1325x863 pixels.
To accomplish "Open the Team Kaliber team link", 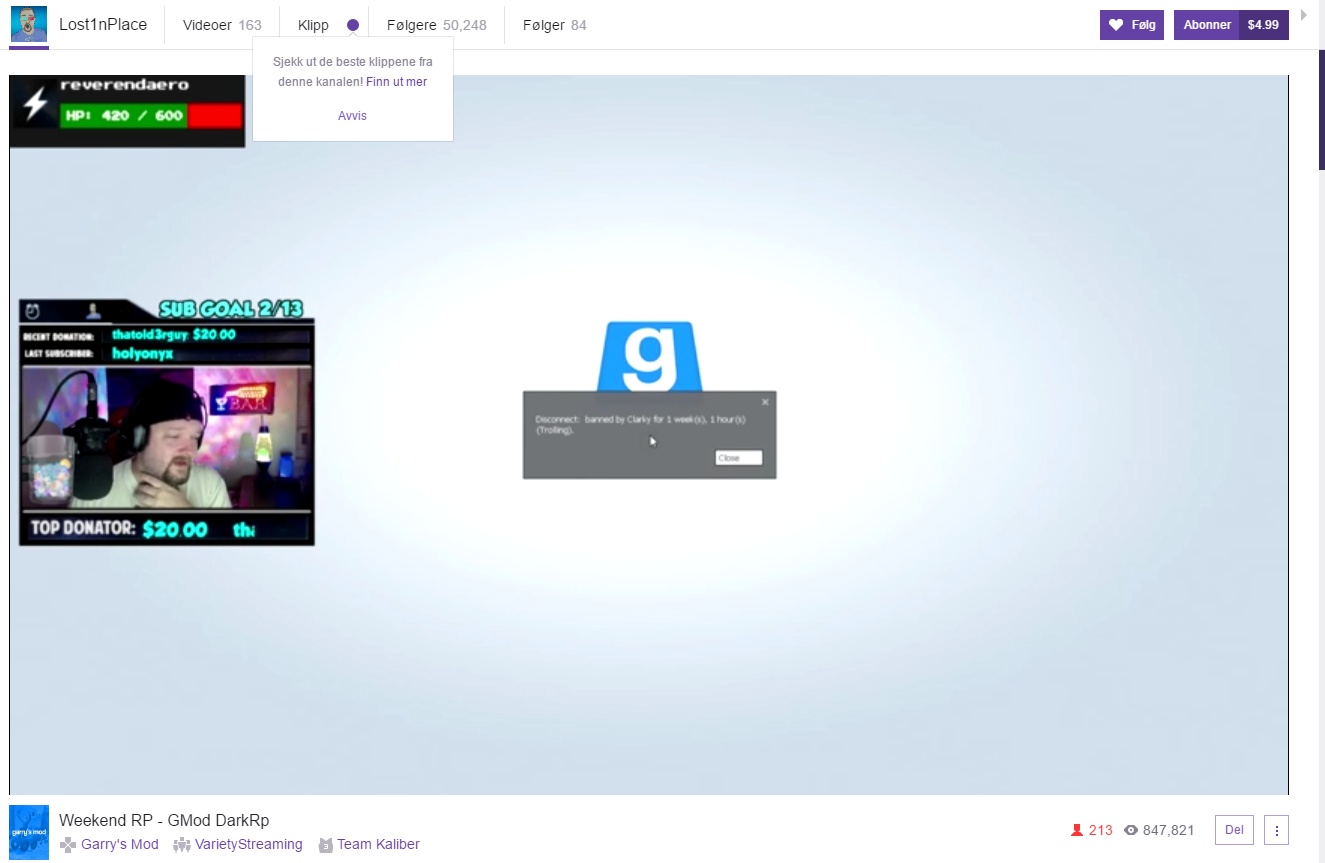I will pyautogui.click(x=378, y=845).
